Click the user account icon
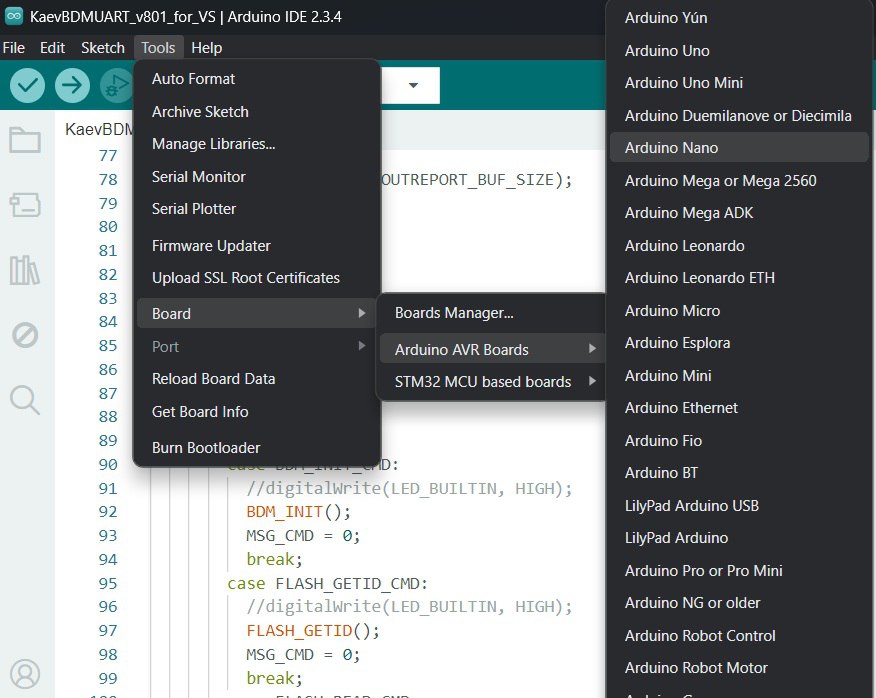This screenshot has height=698, width=876. point(25,674)
